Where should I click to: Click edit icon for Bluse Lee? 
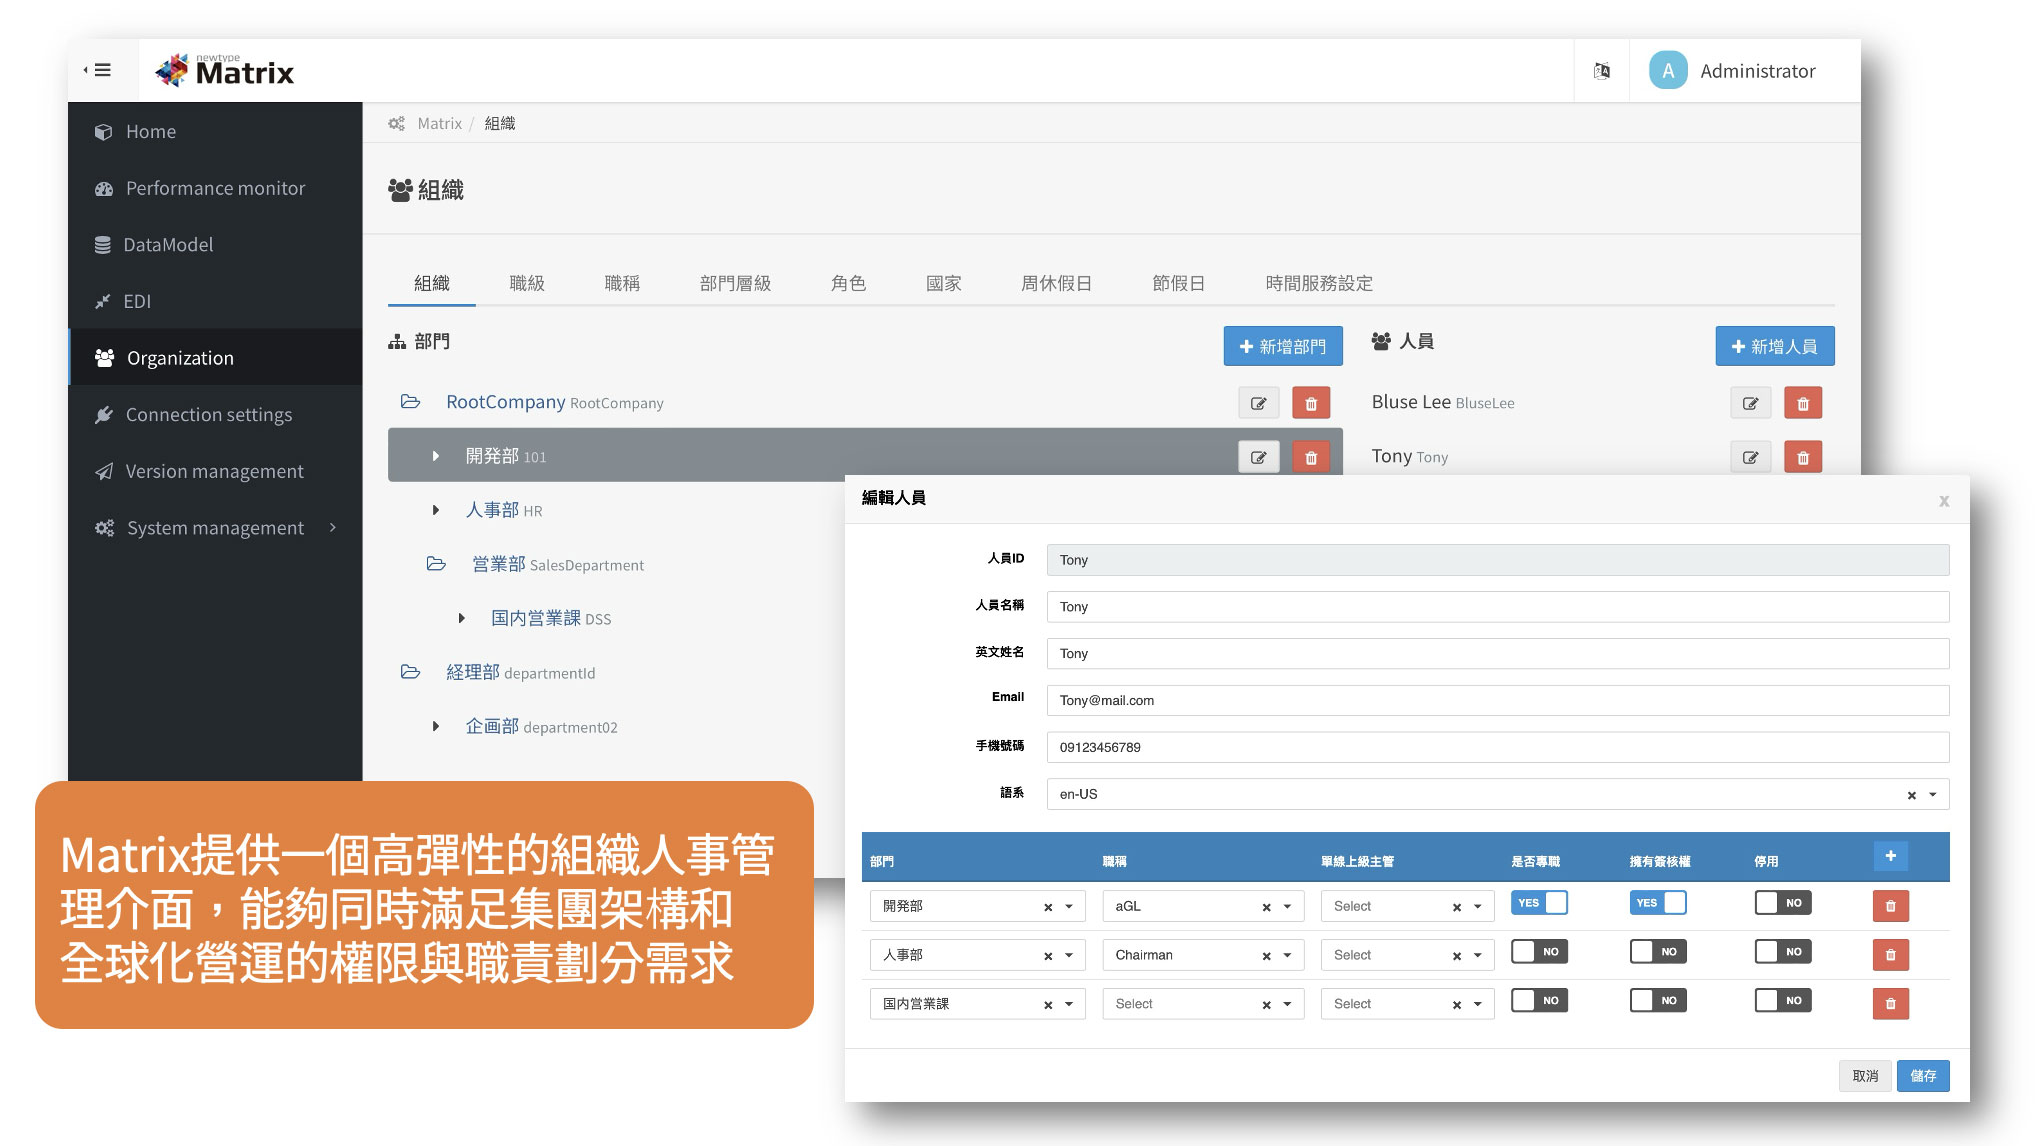coord(1750,403)
